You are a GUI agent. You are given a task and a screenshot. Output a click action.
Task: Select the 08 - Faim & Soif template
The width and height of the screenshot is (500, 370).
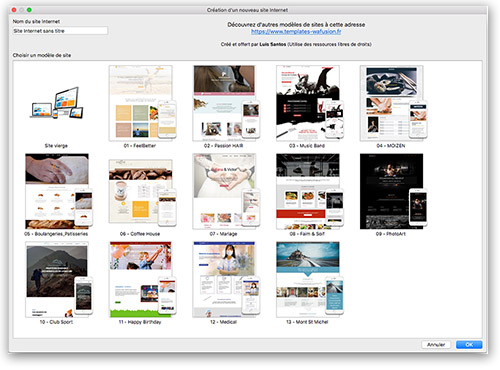coord(310,191)
